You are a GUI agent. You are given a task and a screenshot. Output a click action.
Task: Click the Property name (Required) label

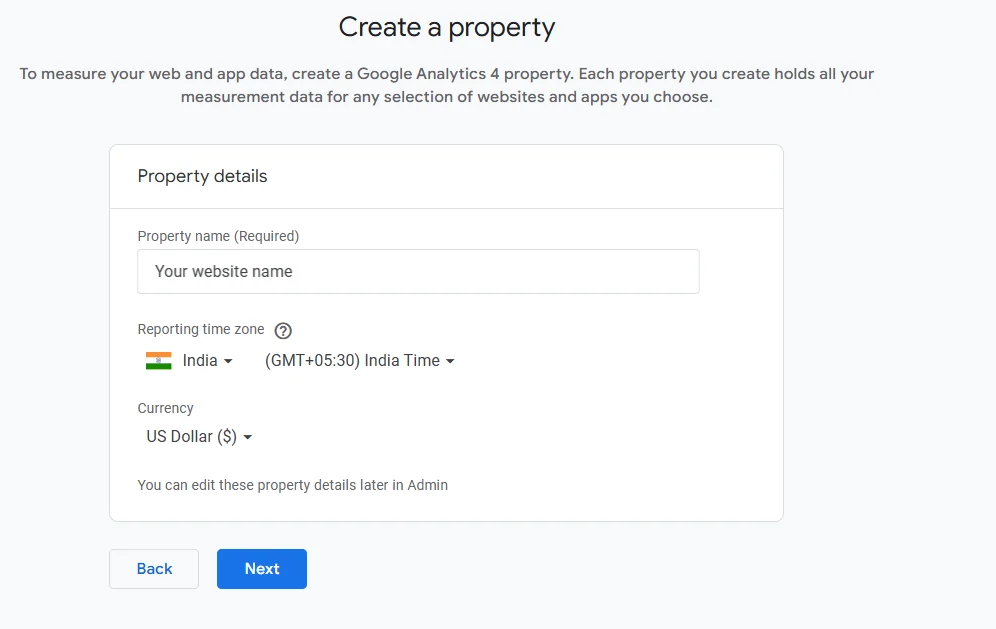[x=218, y=236]
